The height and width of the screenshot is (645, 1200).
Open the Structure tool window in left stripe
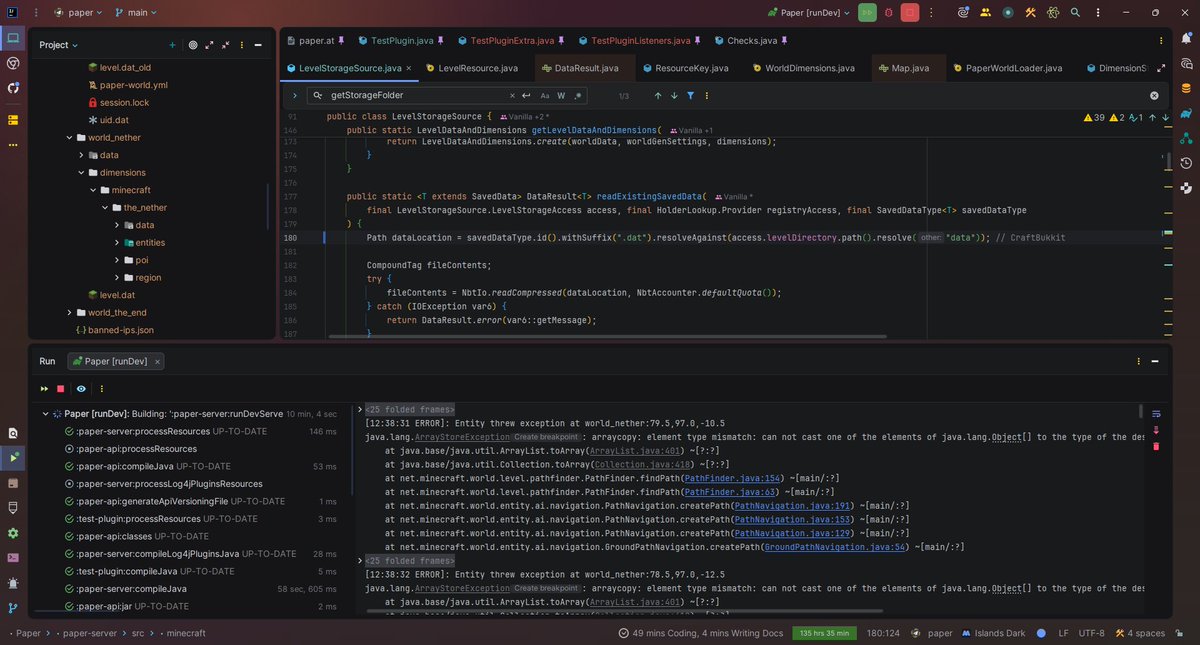point(13,119)
